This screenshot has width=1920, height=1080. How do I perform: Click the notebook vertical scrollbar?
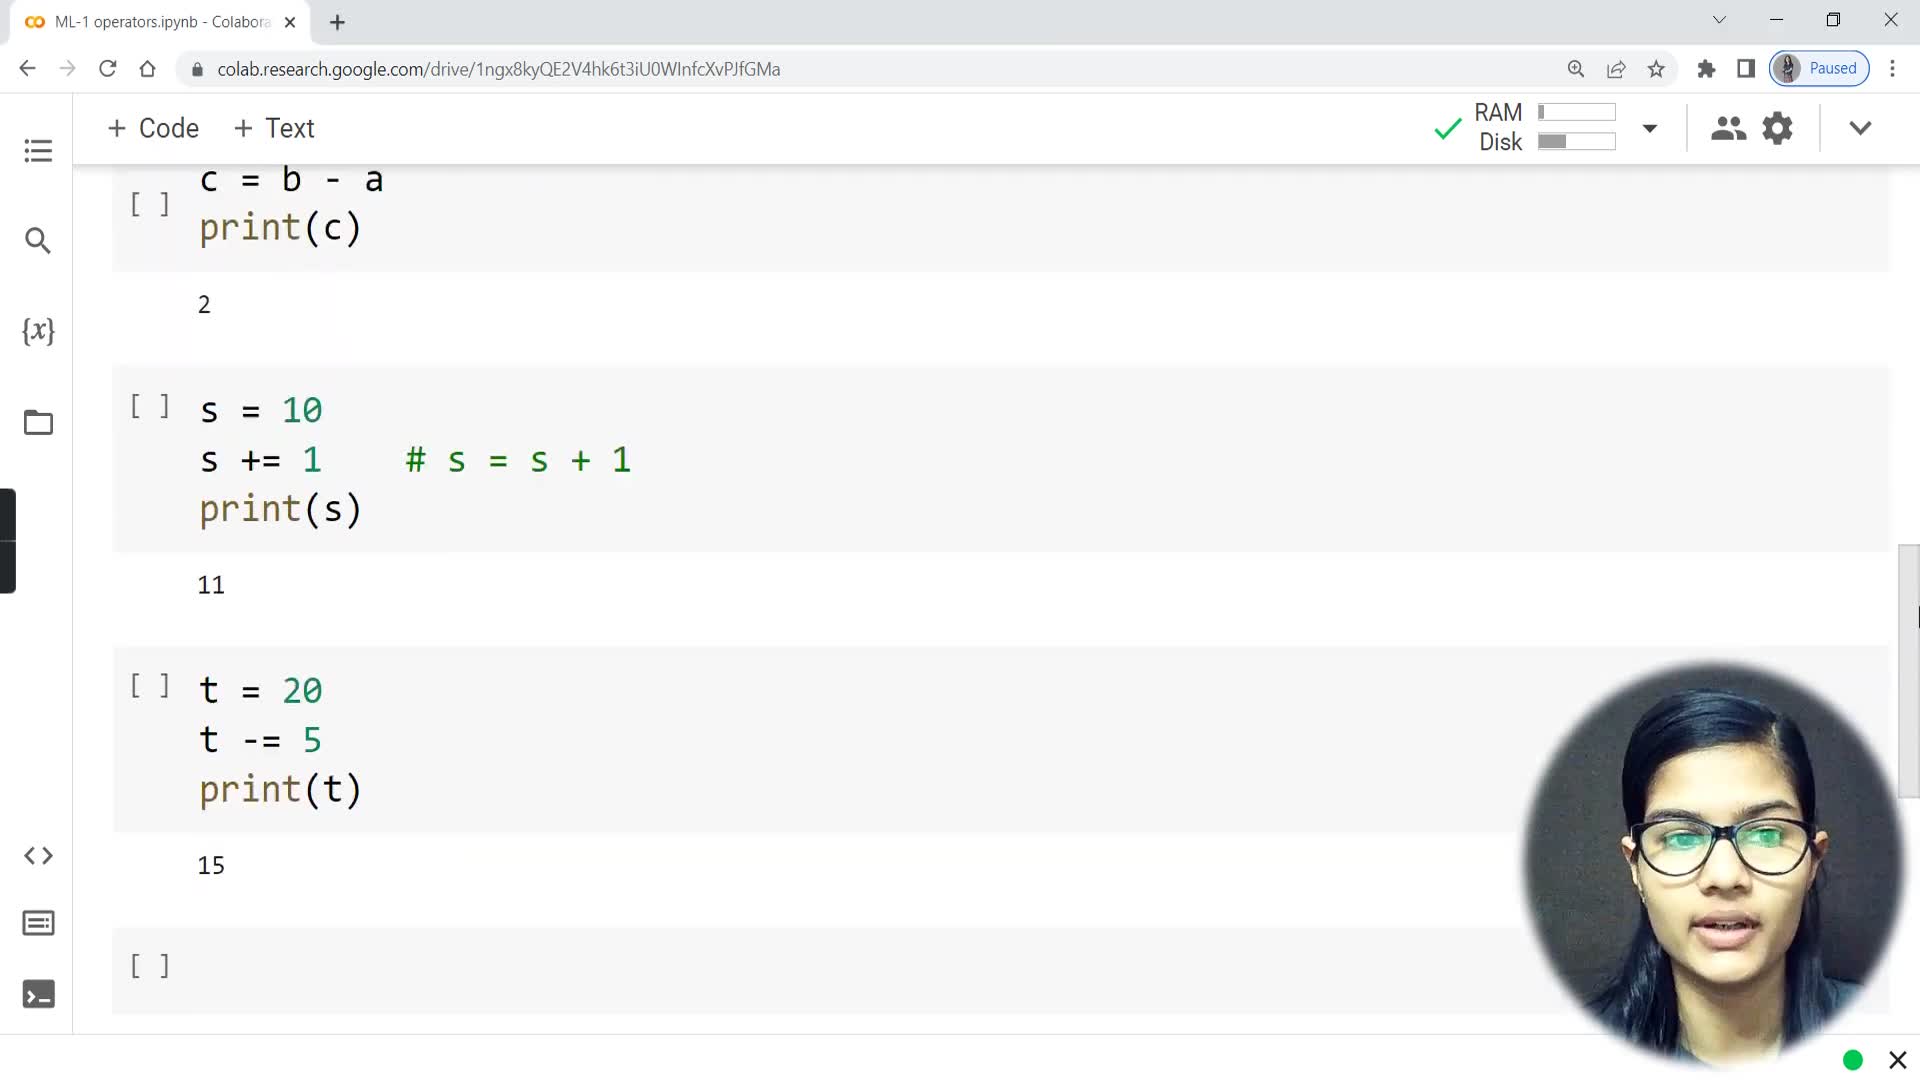click(x=1908, y=670)
